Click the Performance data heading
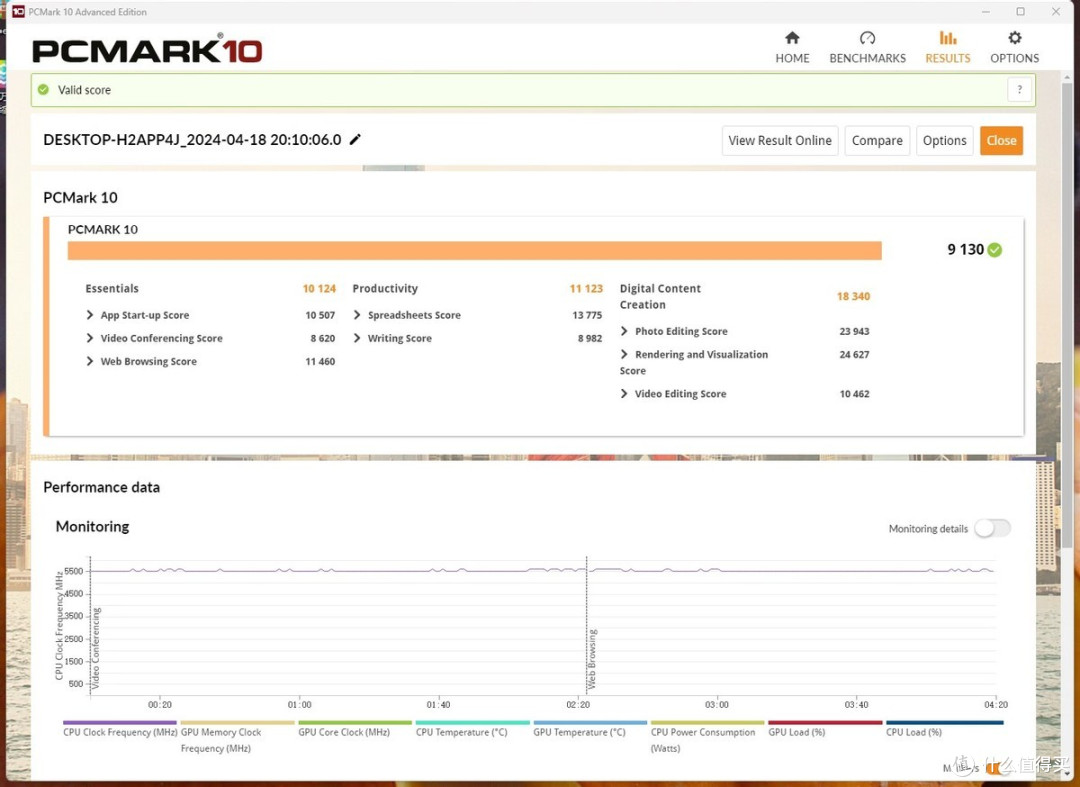The image size is (1080, 787). pyautogui.click(x=101, y=487)
